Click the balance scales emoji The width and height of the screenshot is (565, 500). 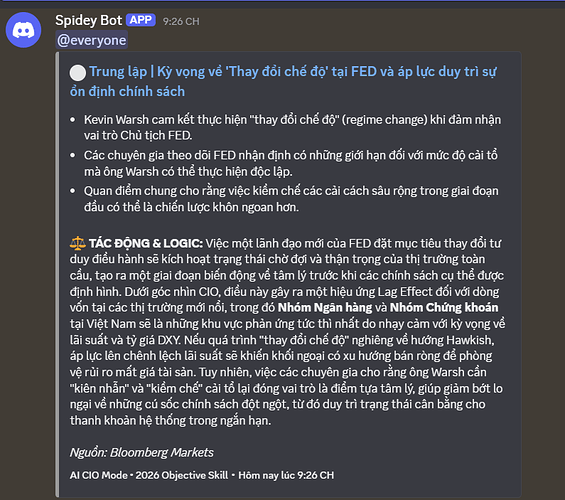coord(77,243)
